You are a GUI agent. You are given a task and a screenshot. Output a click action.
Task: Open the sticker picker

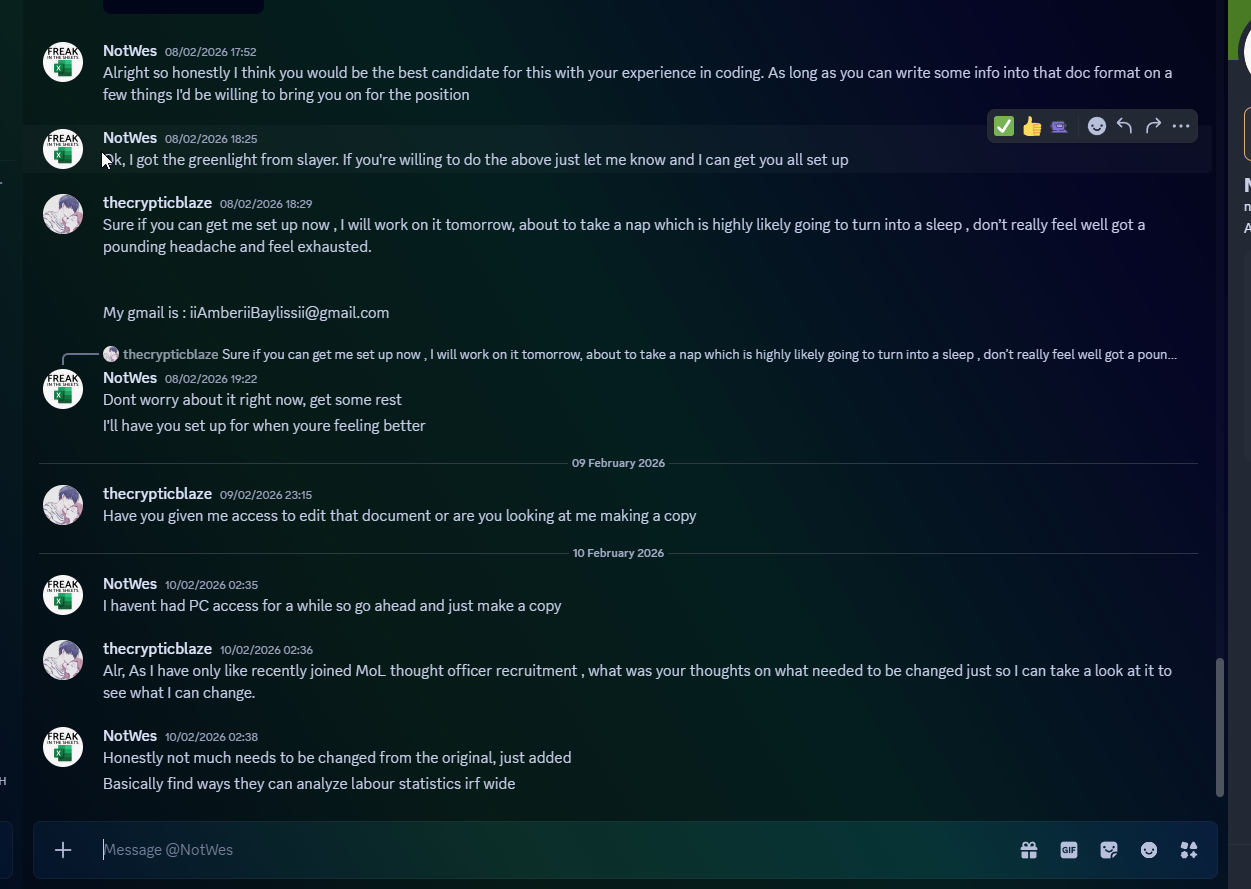pos(1109,850)
